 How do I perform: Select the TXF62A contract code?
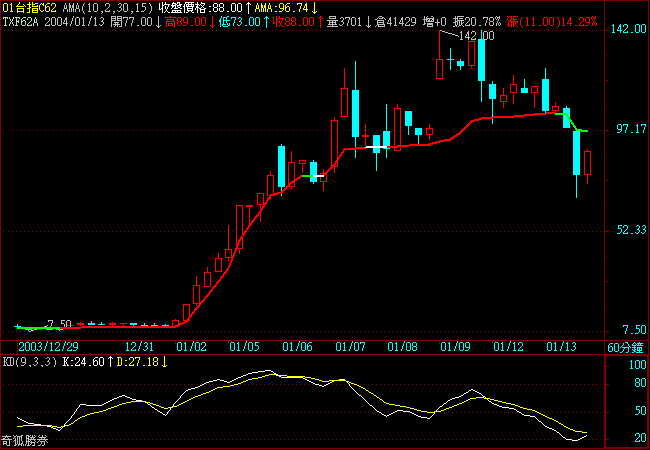pos(21,22)
